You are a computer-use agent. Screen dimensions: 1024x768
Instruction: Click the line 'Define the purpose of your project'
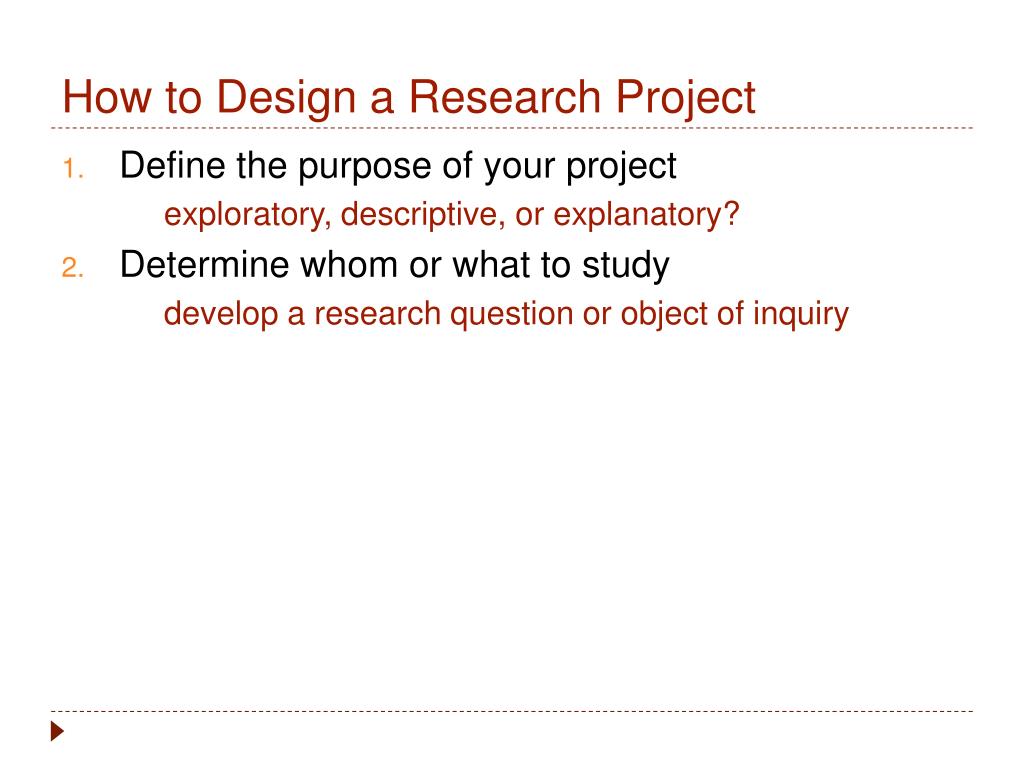(398, 167)
